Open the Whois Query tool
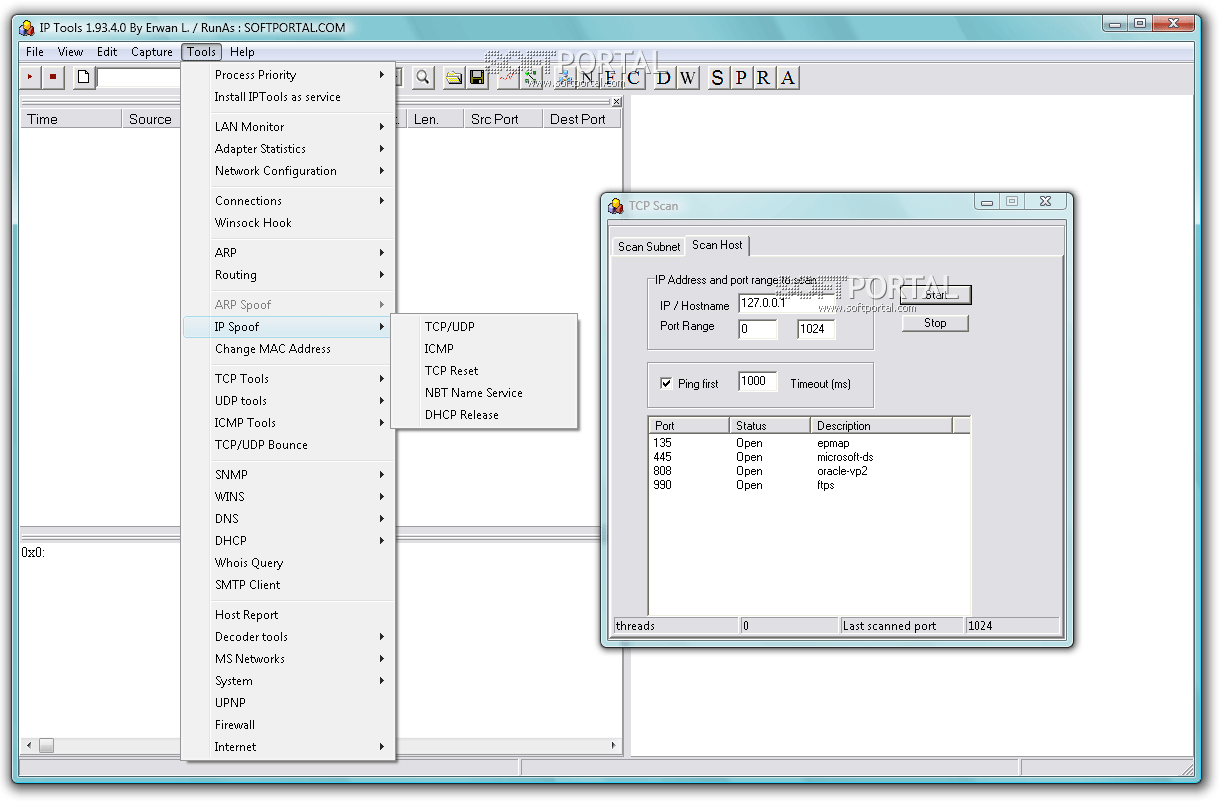Viewport: 1220px width, 805px height. 289,563
